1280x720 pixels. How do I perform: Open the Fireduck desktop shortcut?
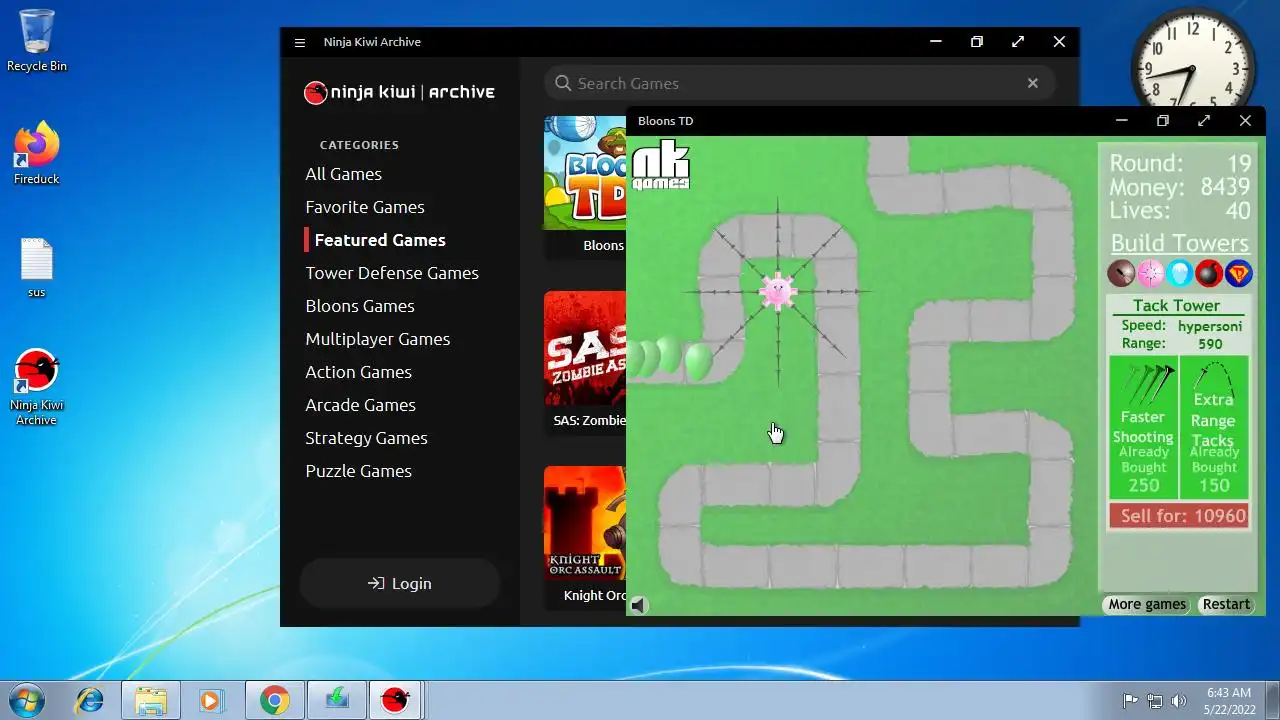click(x=37, y=153)
